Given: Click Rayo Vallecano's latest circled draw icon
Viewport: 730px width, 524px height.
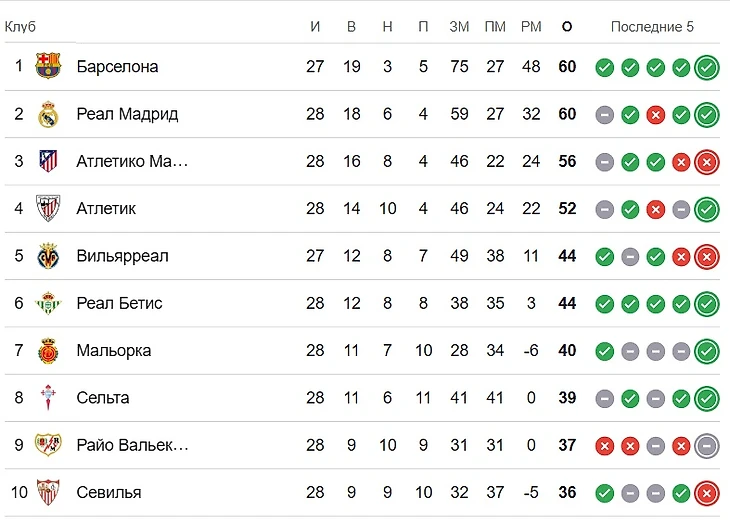Looking at the screenshot, I should (x=707, y=445).
